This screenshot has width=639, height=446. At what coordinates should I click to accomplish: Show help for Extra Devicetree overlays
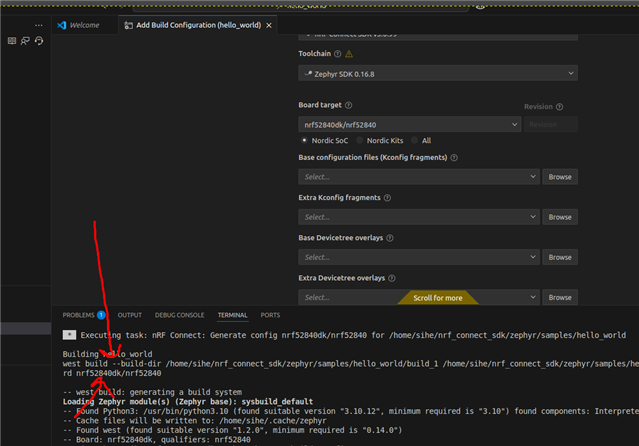pyautogui.click(x=392, y=278)
